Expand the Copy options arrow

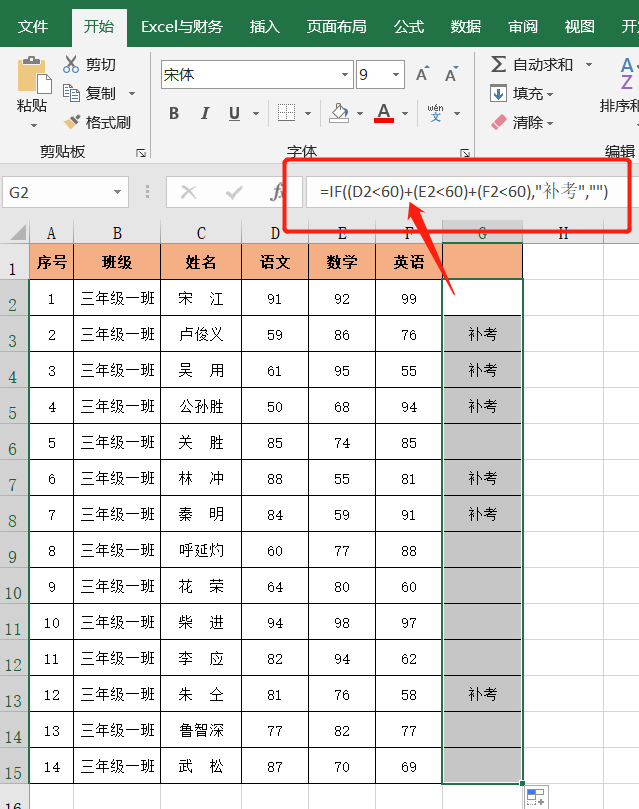coord(132,94)
